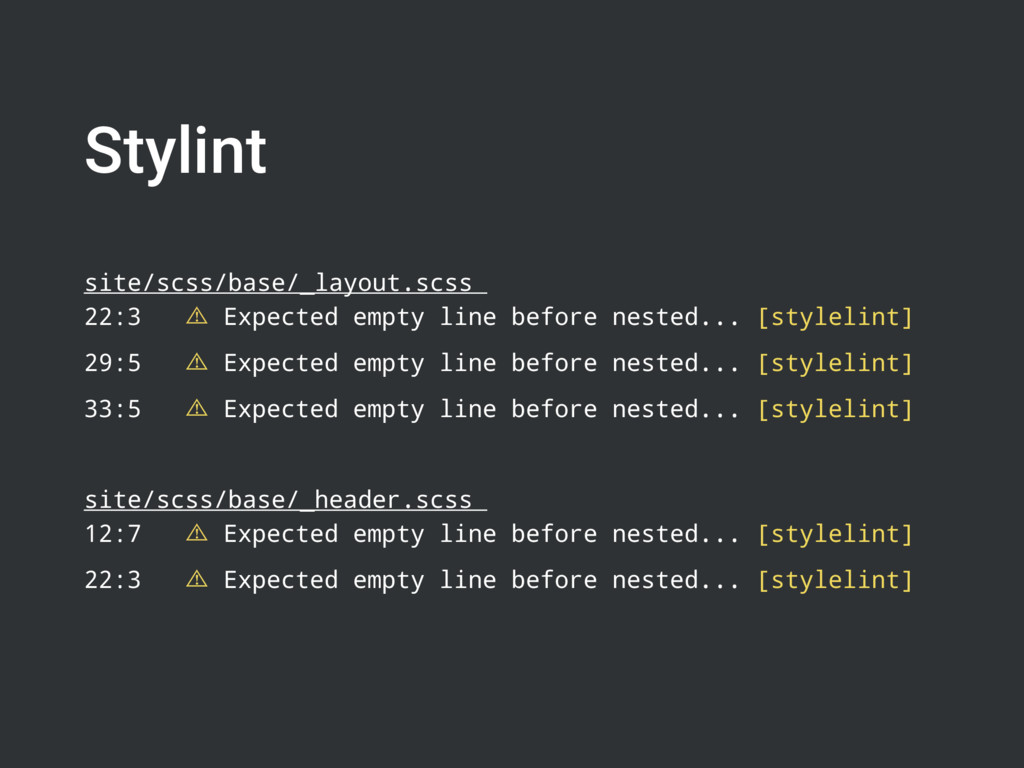Click the warning icon next to 29:5
This screenshot has width=1024, height=768.
coord(197,362)
